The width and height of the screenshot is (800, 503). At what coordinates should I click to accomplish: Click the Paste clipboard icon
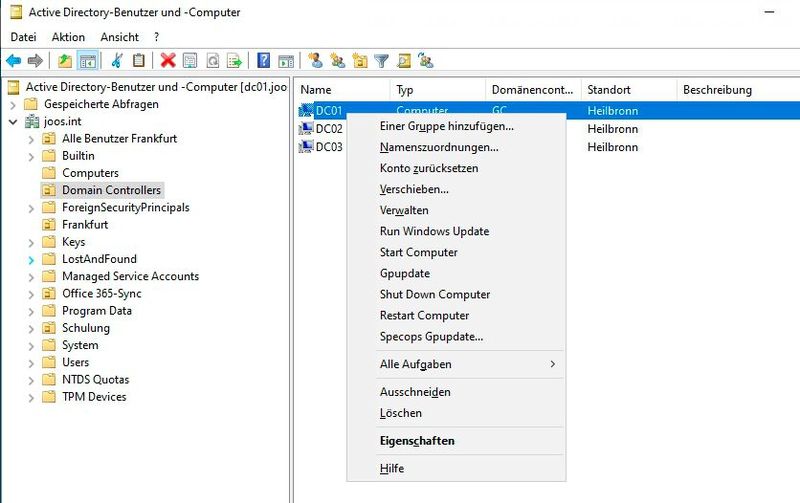(138, 61)
